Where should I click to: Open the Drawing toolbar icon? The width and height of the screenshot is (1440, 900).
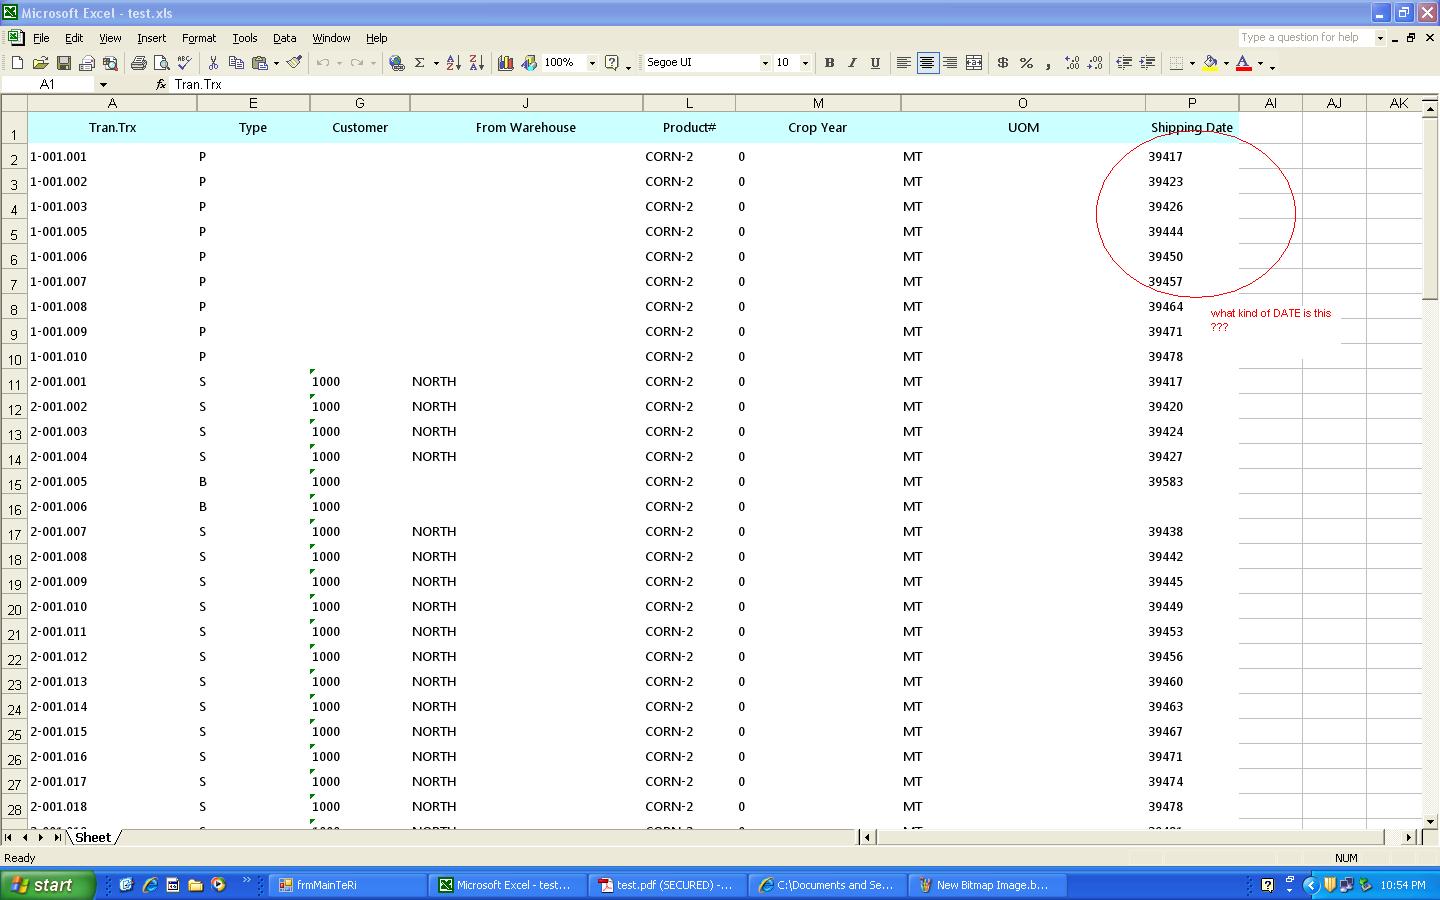[x=529, y=63]
